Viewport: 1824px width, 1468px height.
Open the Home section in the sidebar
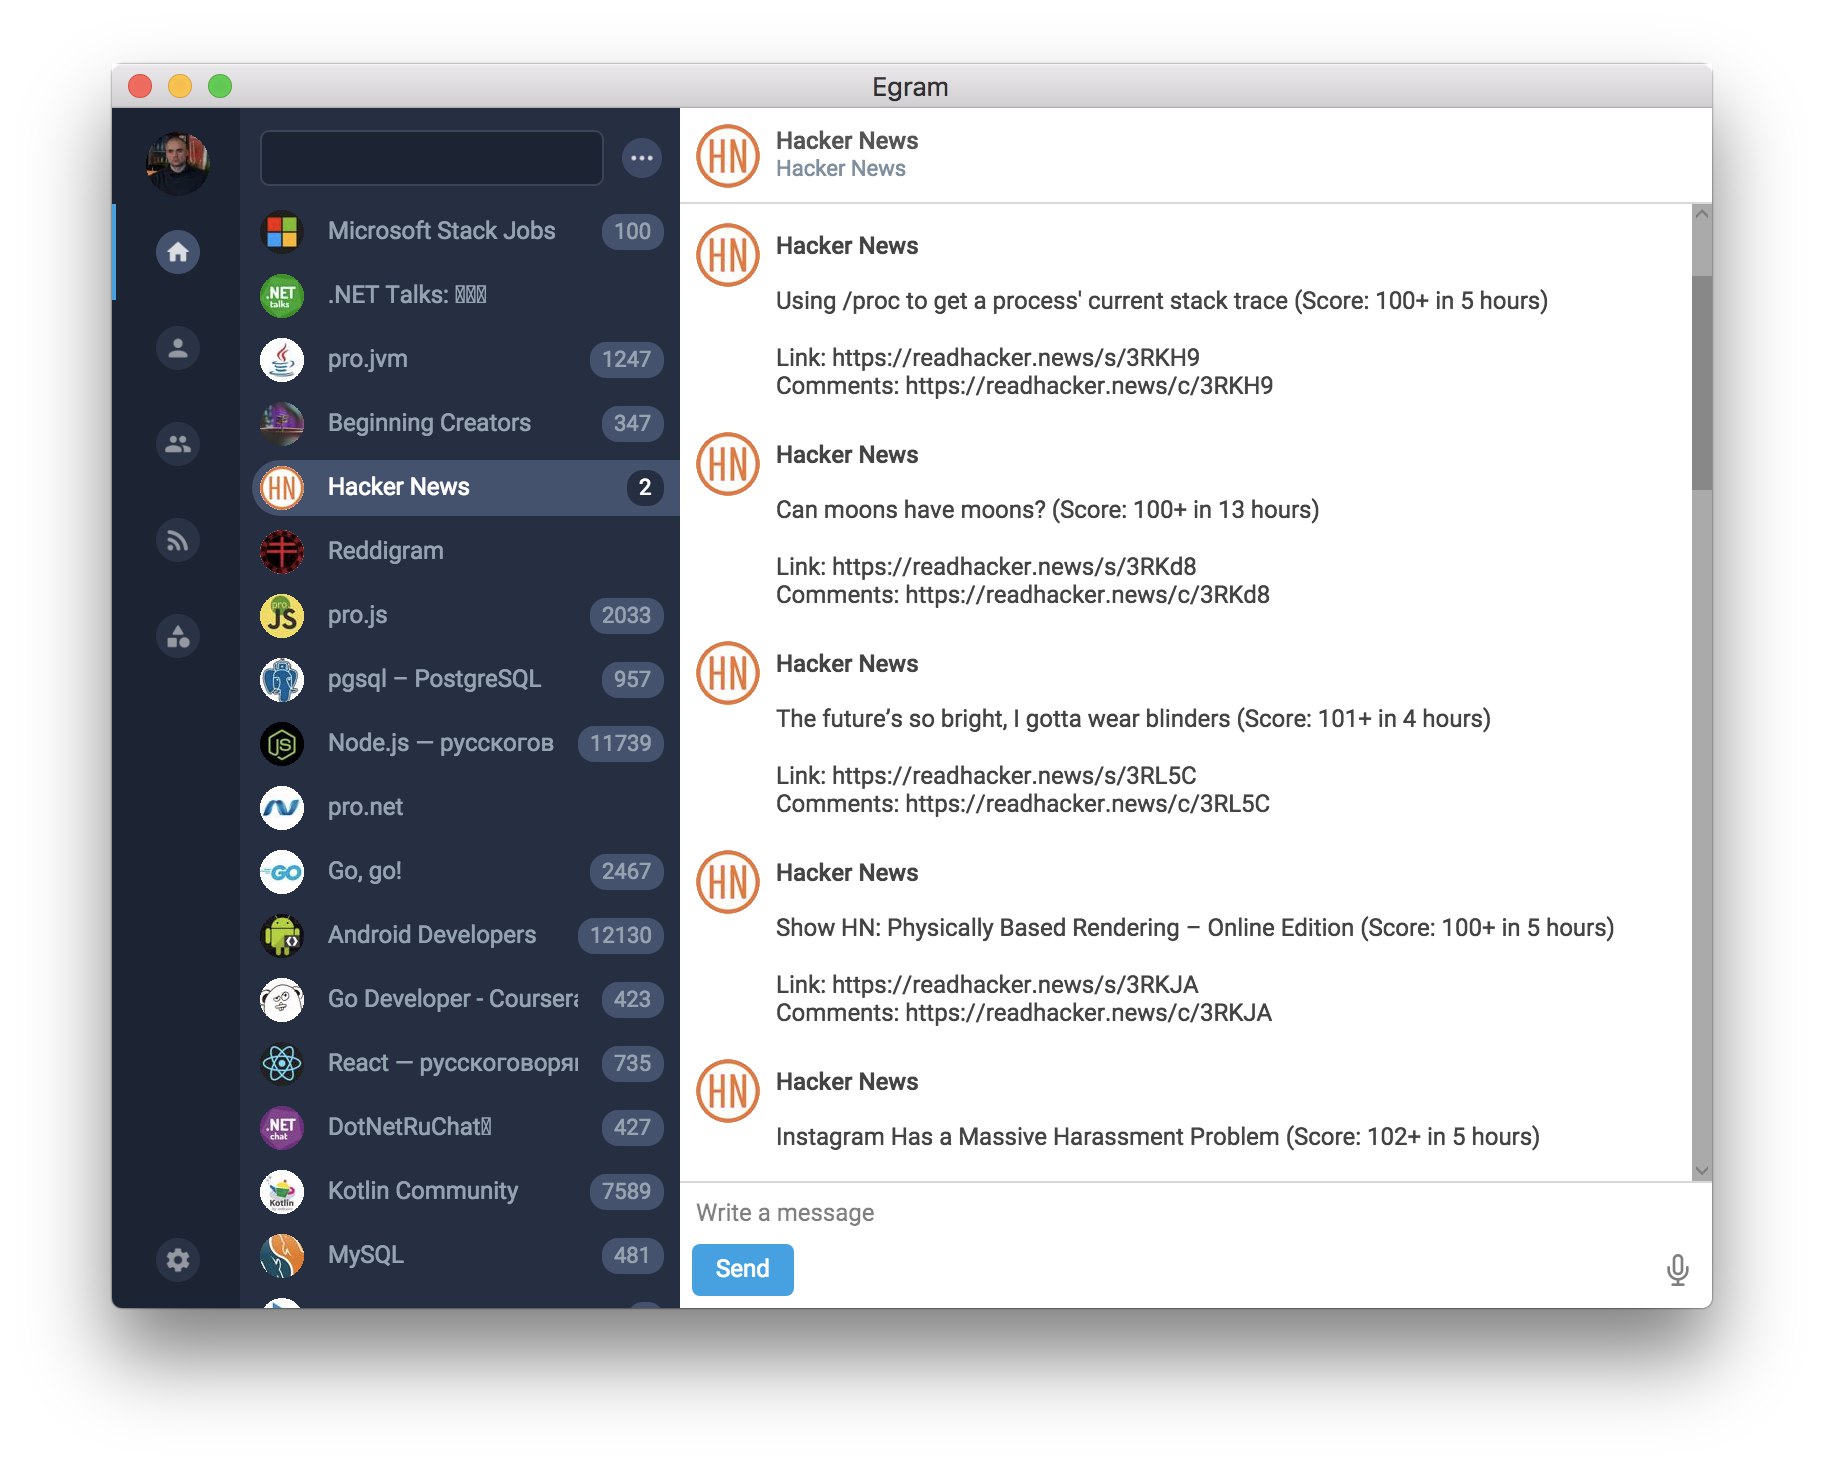pyautogui.click(x=178, y=252)
